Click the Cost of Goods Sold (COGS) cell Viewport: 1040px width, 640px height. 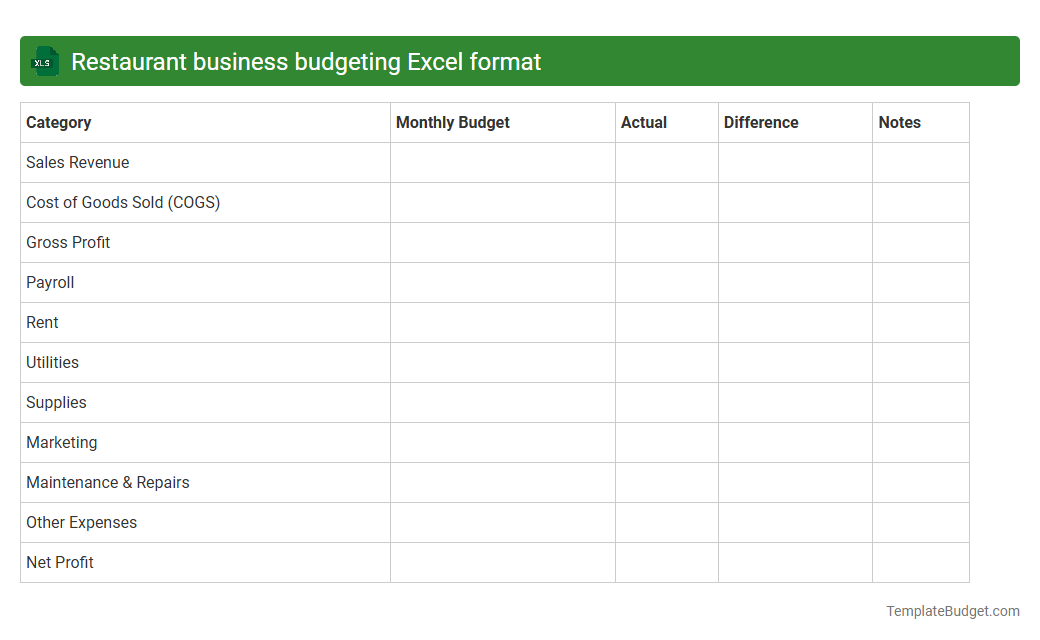tap(122, 202)
